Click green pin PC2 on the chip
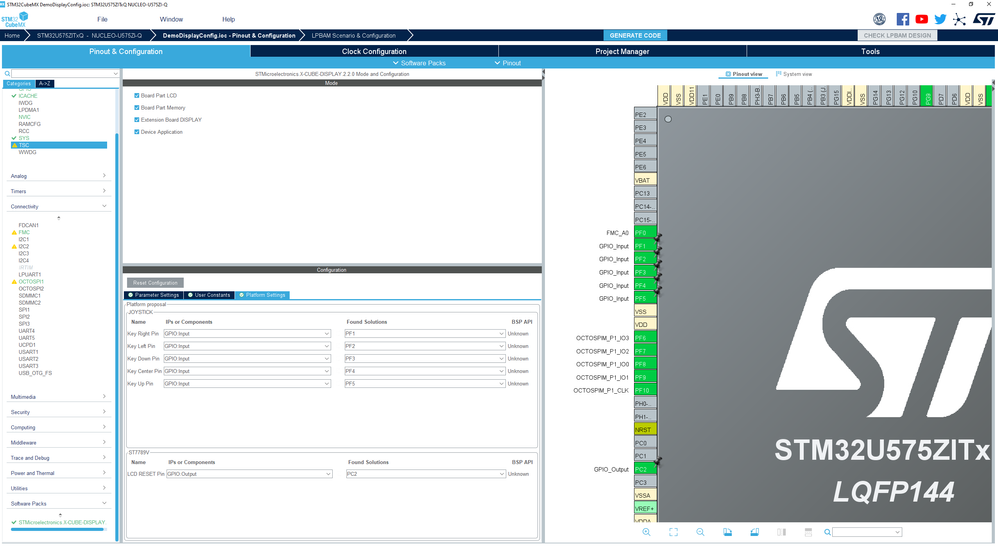 tap(645, 469)
